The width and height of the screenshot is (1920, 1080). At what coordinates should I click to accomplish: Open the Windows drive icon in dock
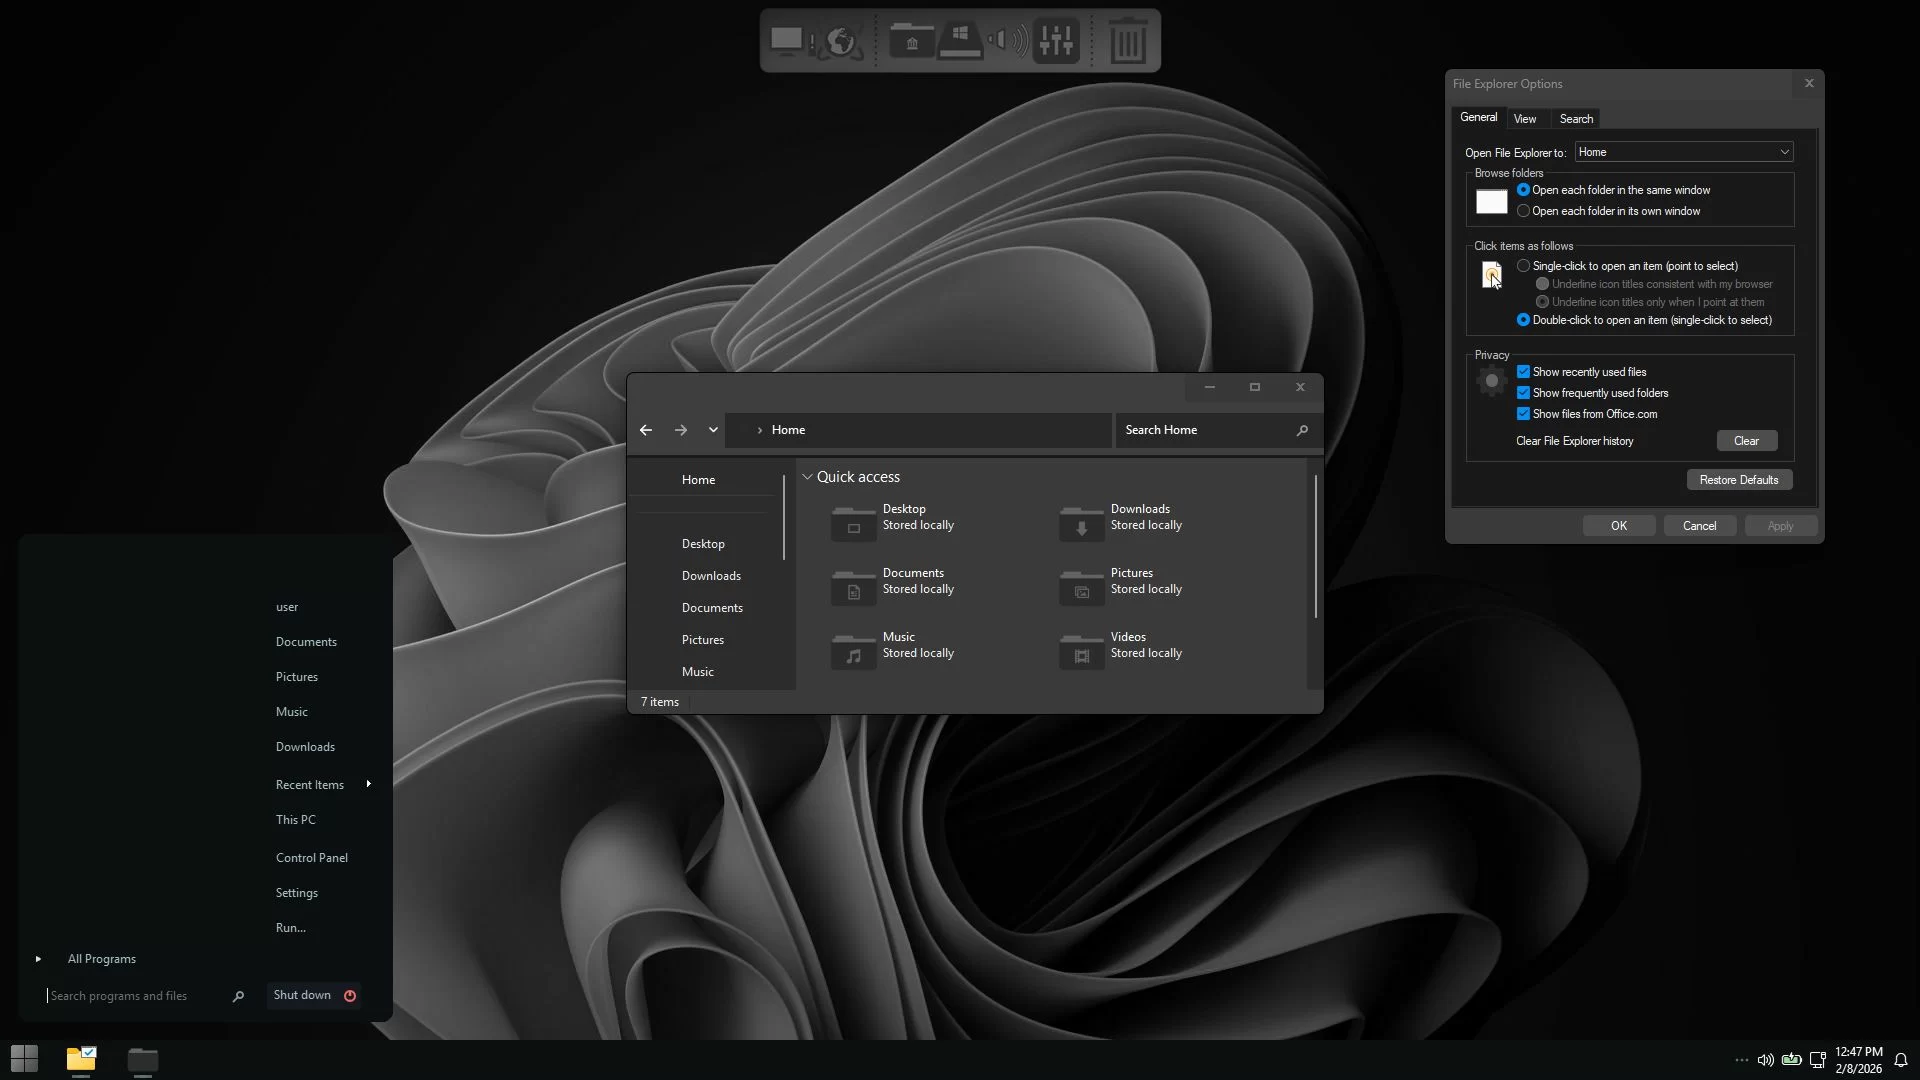pos(960,41)
